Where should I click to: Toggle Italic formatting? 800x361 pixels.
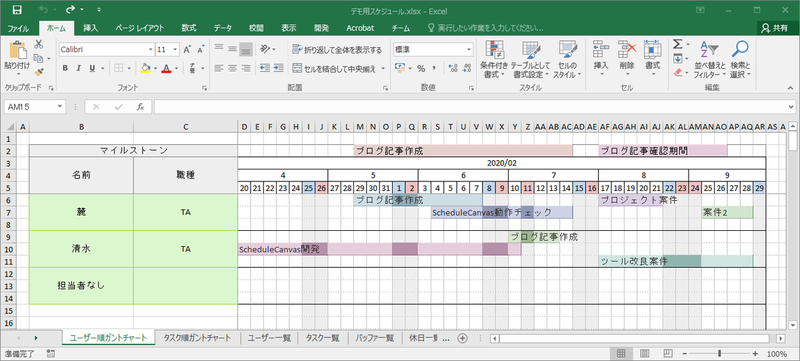(x=78, y=68)
